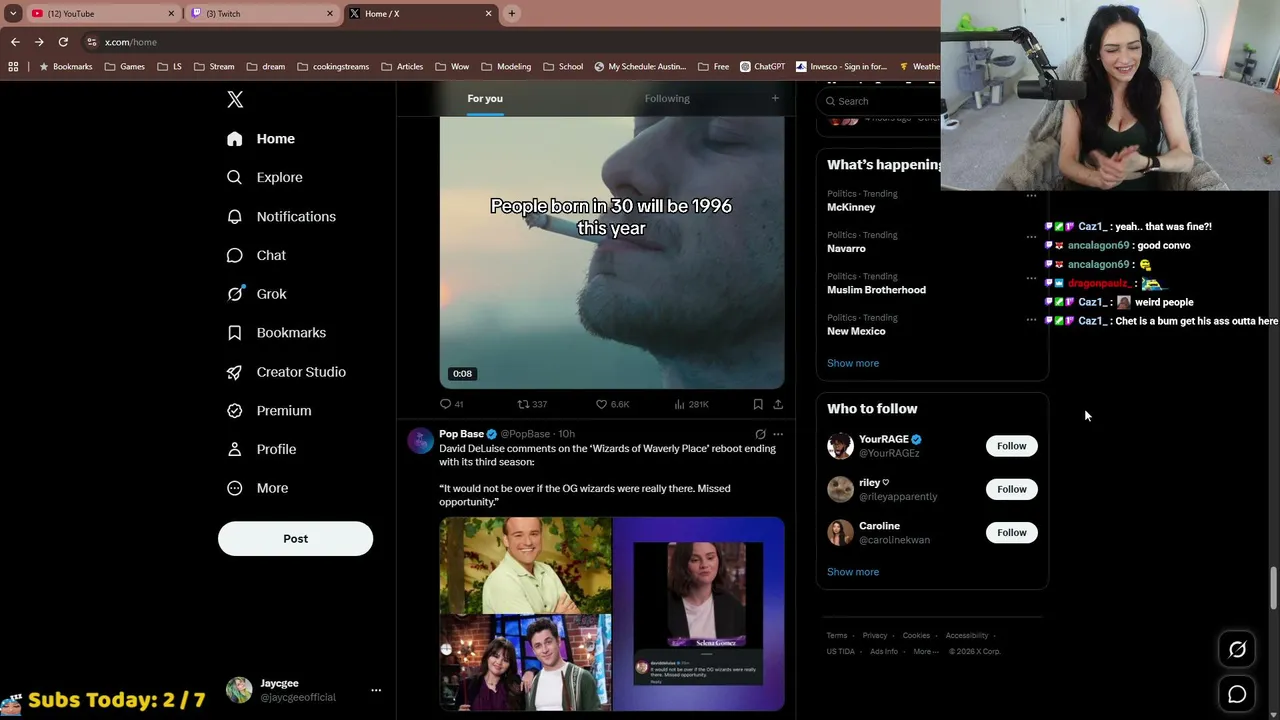
Task: Follow riley
Action: (1011, 489)
